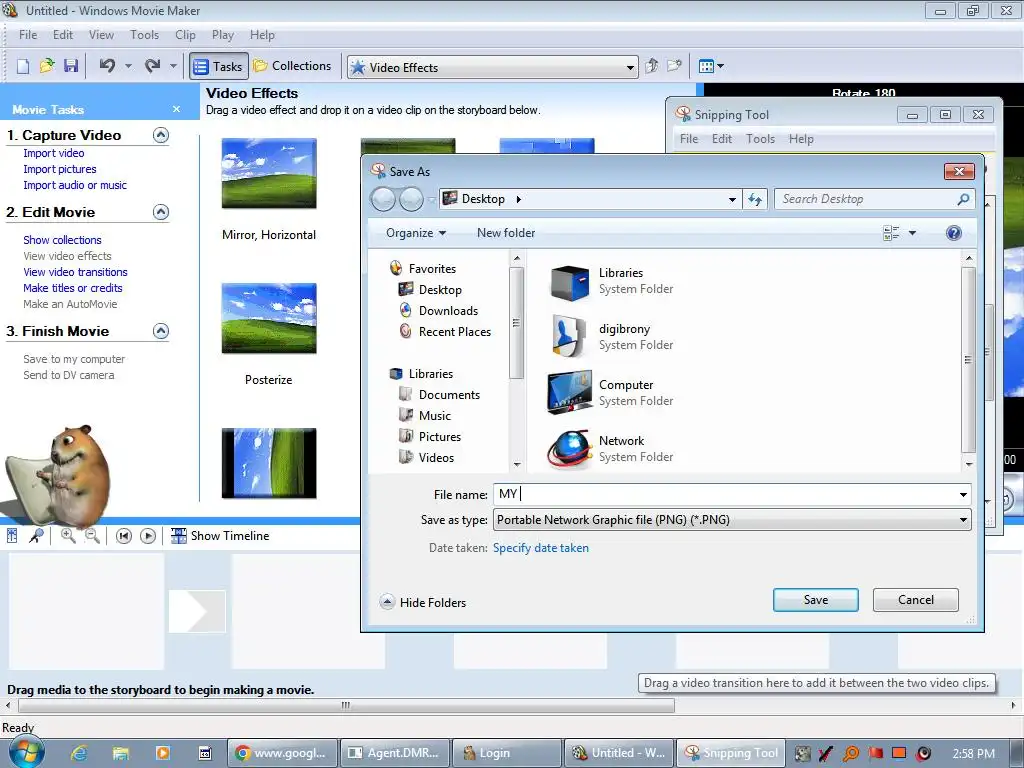Screen dimensions: 1024x768
Task: Open the Desktop address bar dropdown
Action: click(x=732, y=199)
